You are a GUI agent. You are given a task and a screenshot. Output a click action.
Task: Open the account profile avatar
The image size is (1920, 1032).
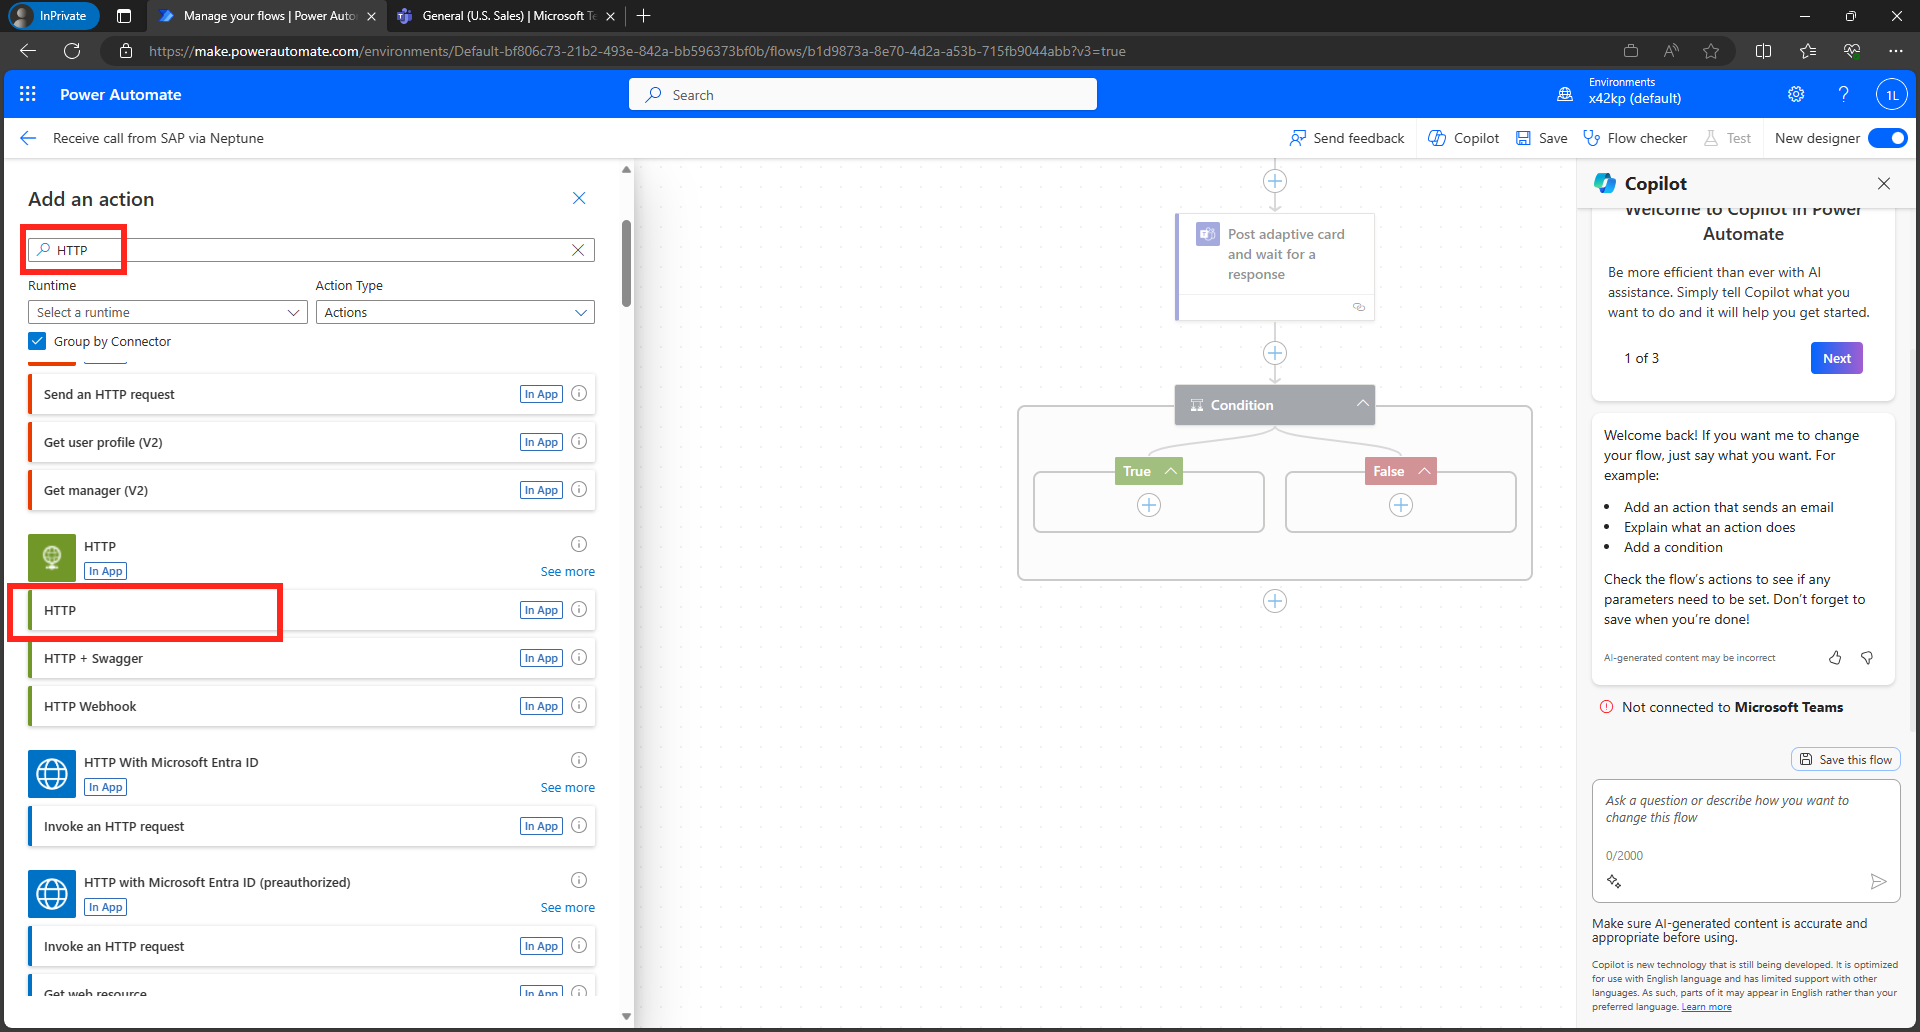(x=1891, y=95)
